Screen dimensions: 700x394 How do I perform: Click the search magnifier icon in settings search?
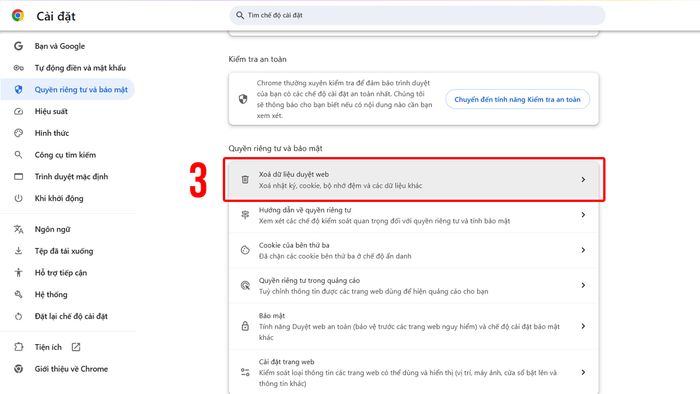[240, 15]
